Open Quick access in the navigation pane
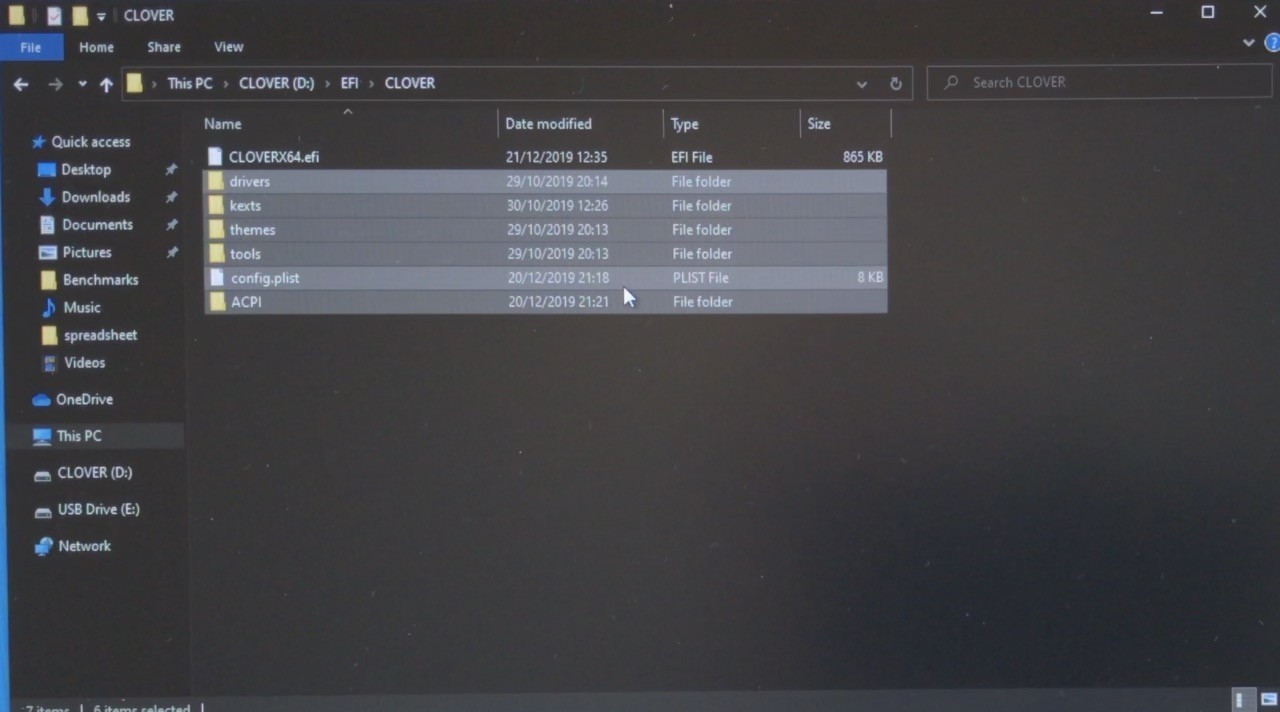Screen dimensions: 1280x712 pos(90,142)
